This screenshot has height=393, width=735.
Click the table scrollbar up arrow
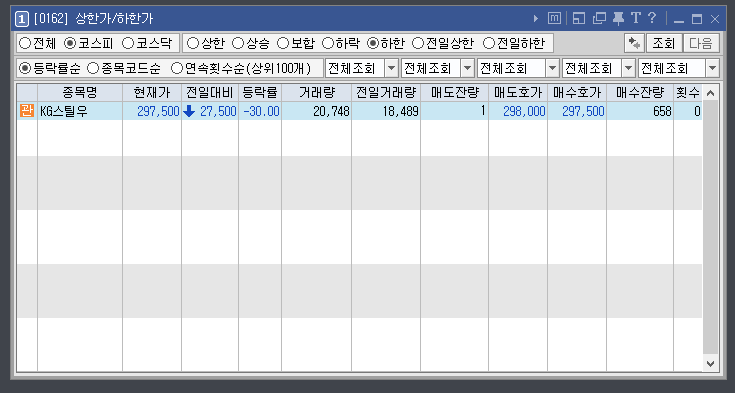tap(710, 93)
